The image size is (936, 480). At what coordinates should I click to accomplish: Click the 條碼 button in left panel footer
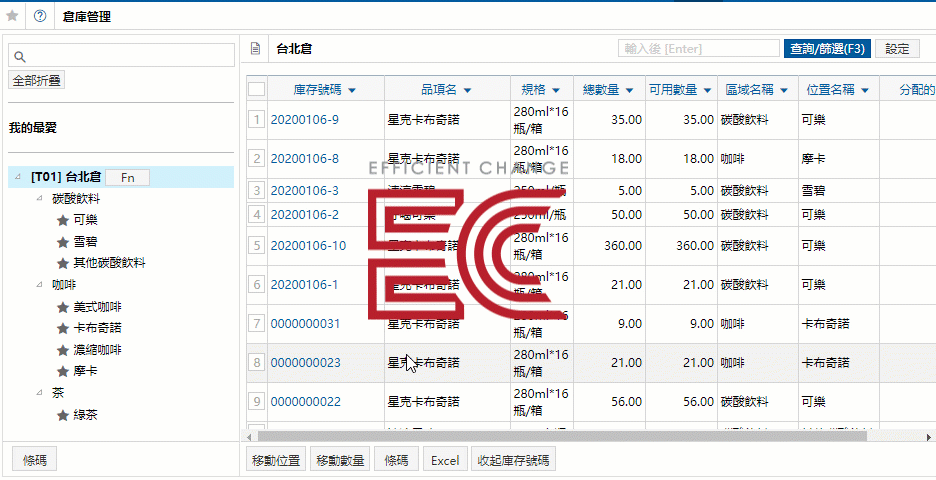click(x=35, y=460)
